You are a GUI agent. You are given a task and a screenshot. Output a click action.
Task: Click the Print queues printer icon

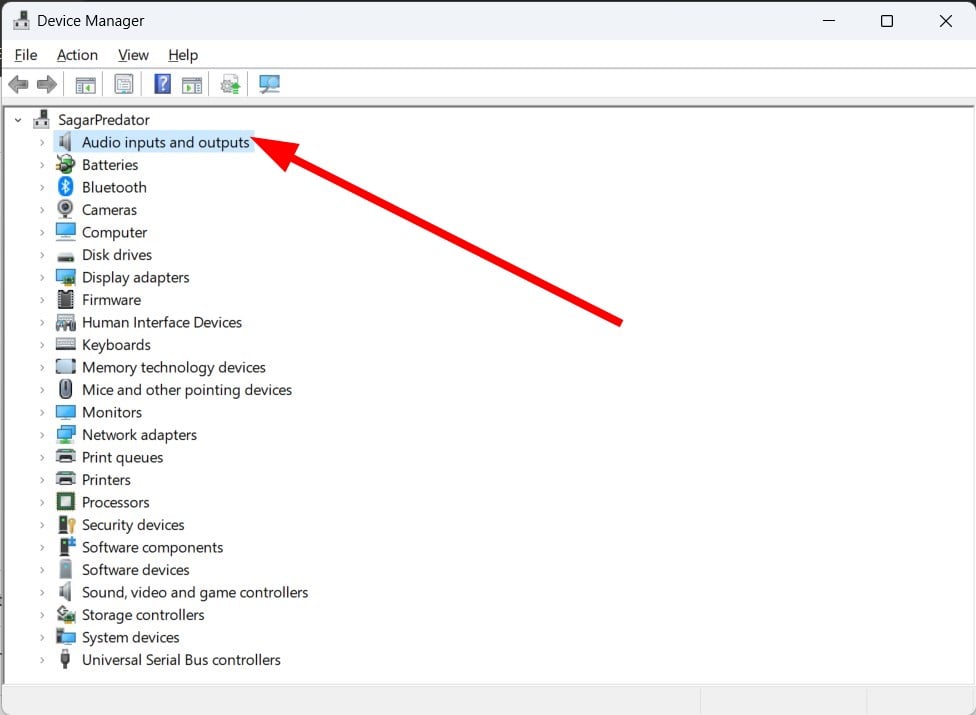(65, 456)
